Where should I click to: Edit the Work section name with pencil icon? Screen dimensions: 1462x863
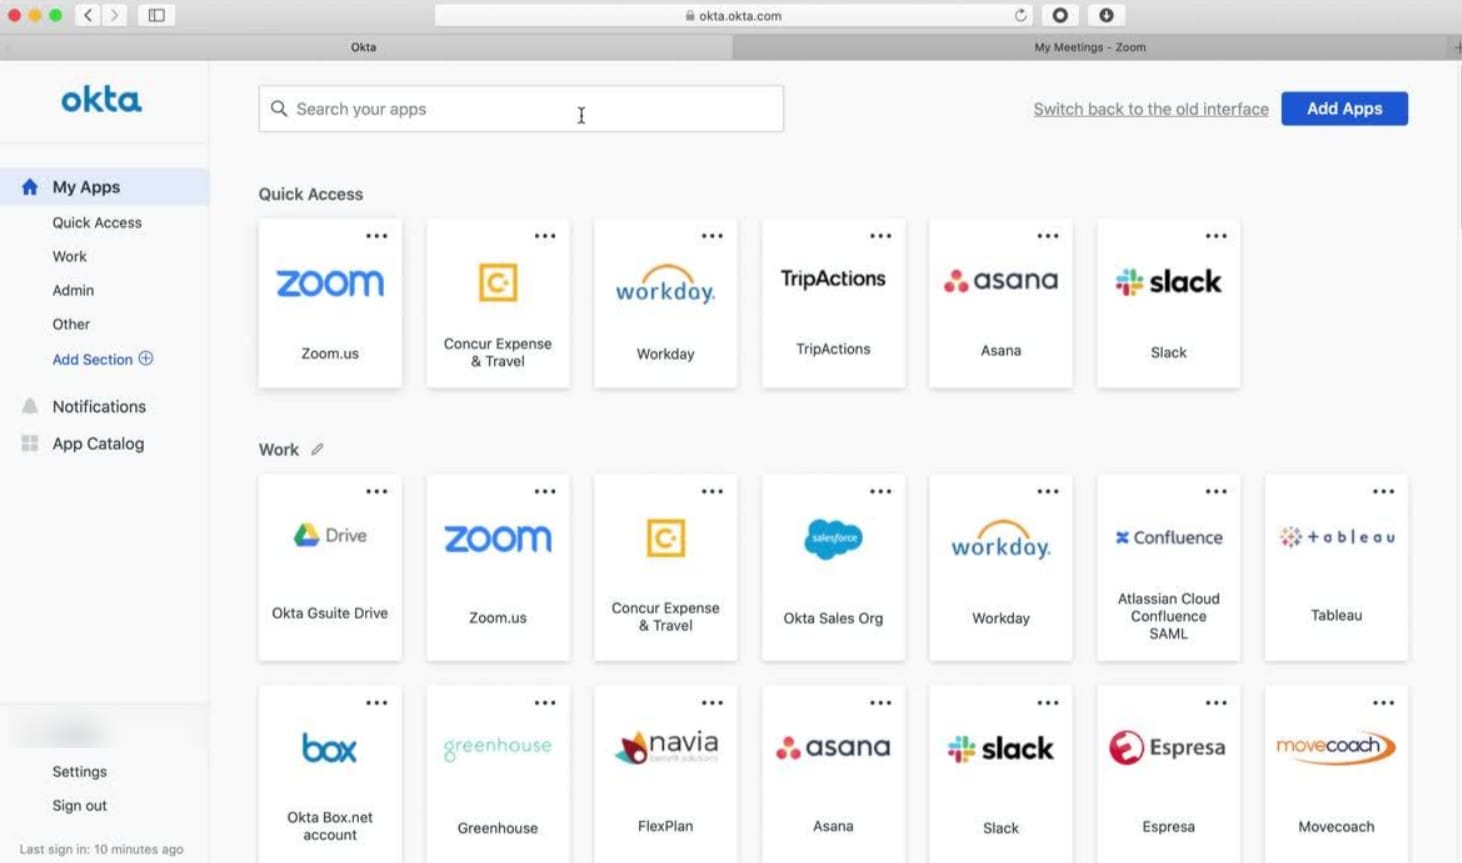(317, 449)
